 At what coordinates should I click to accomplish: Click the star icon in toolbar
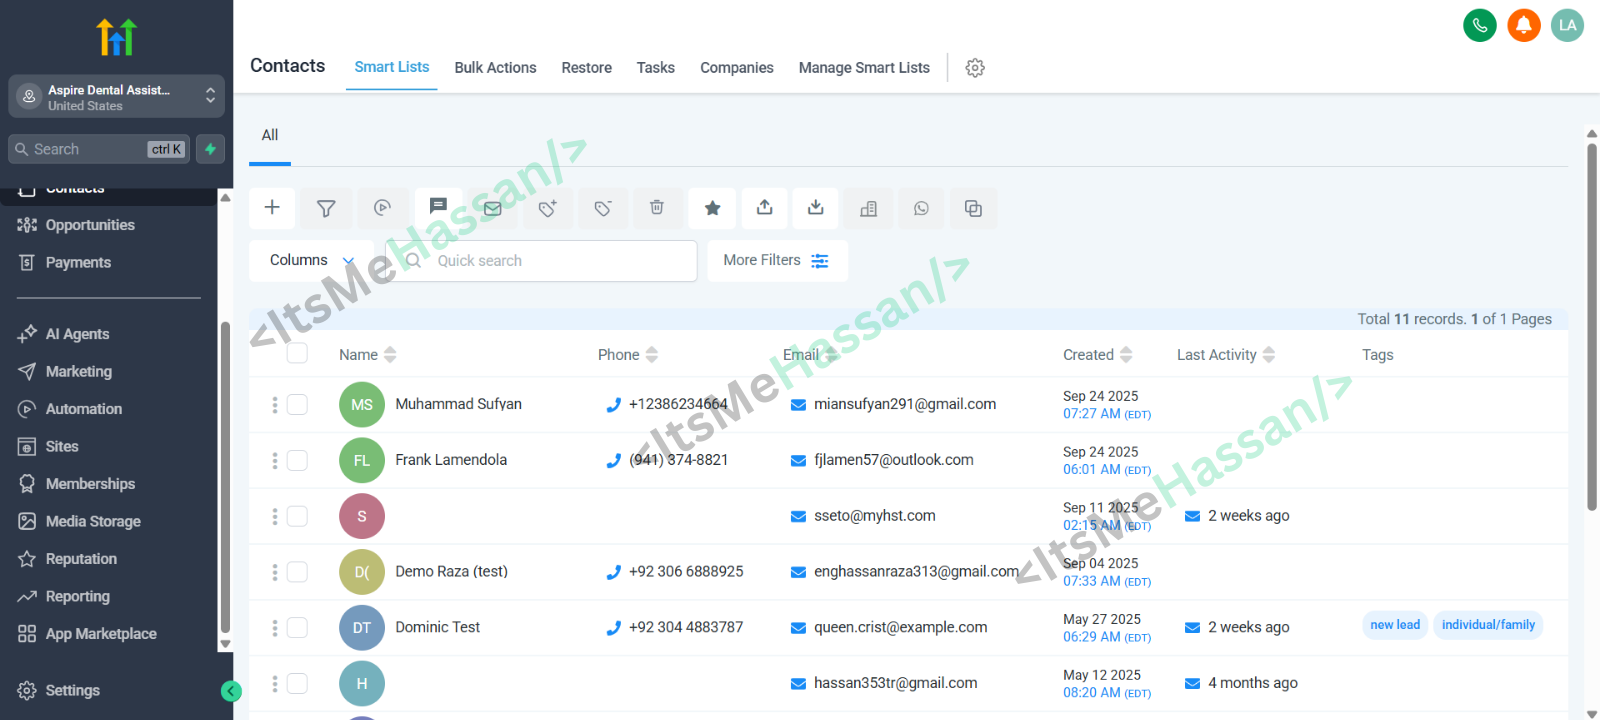pyautogui.click(x=712, y=208)
